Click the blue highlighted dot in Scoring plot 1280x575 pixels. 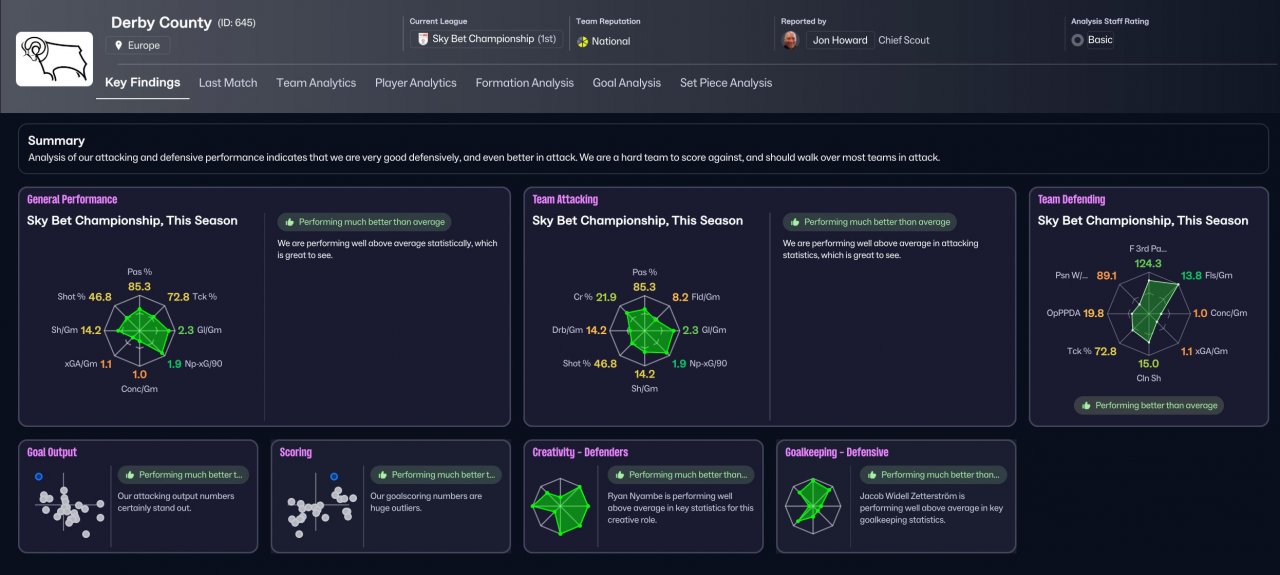[x=334, y=477]
